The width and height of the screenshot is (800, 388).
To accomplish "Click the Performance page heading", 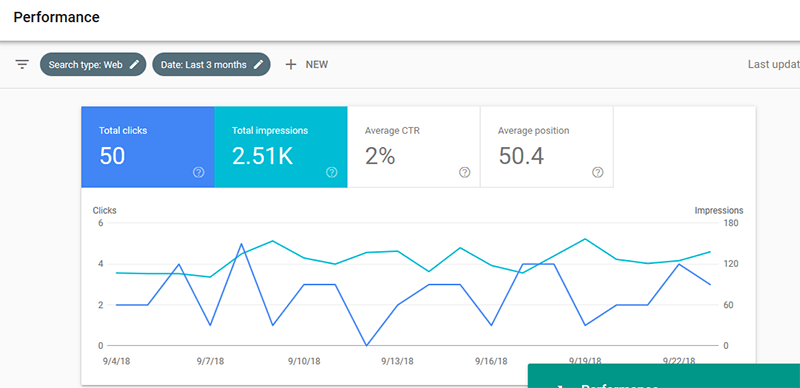I will pyautogui.click(x=56, y=17).
